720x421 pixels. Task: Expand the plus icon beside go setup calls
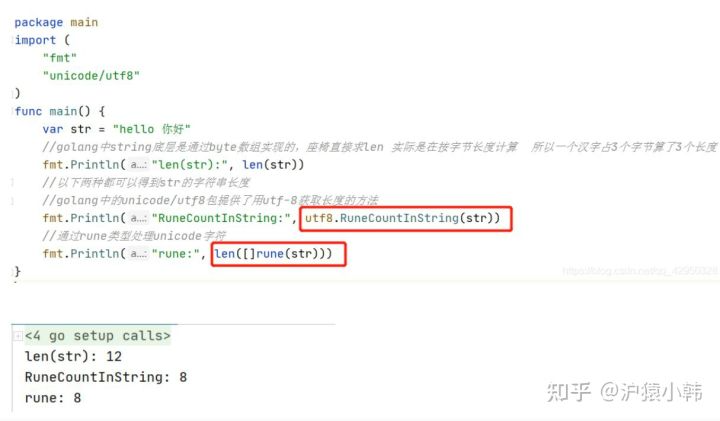[x=17, y=336]
